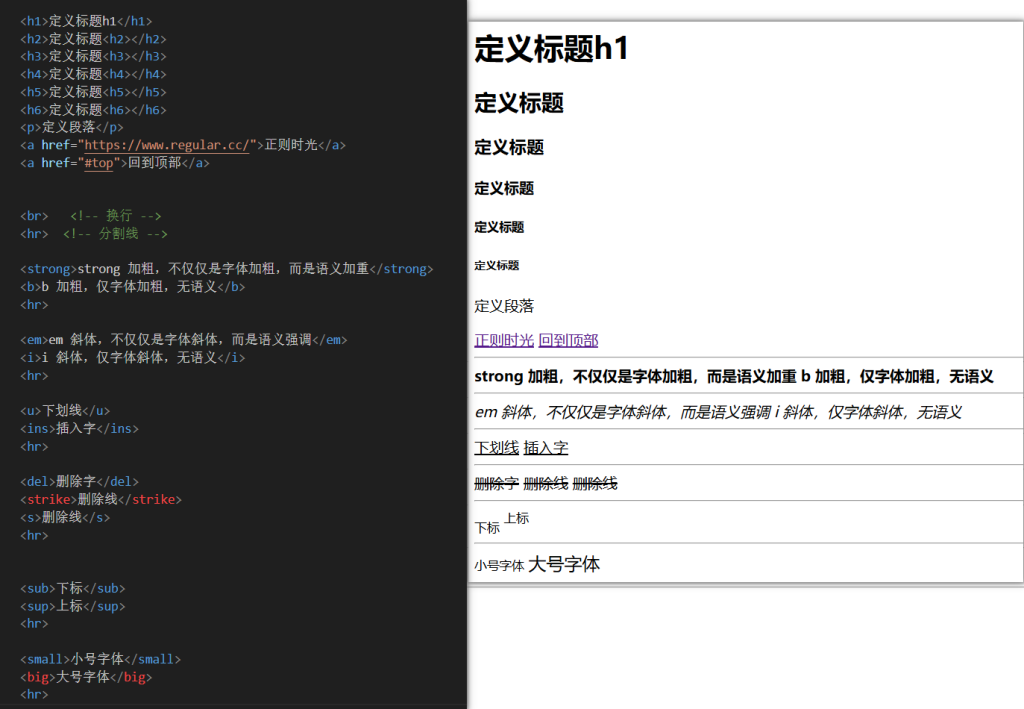Click the #top href value in code
Image resolution: width=1024 pixels, height=709 pixels.
100,163
